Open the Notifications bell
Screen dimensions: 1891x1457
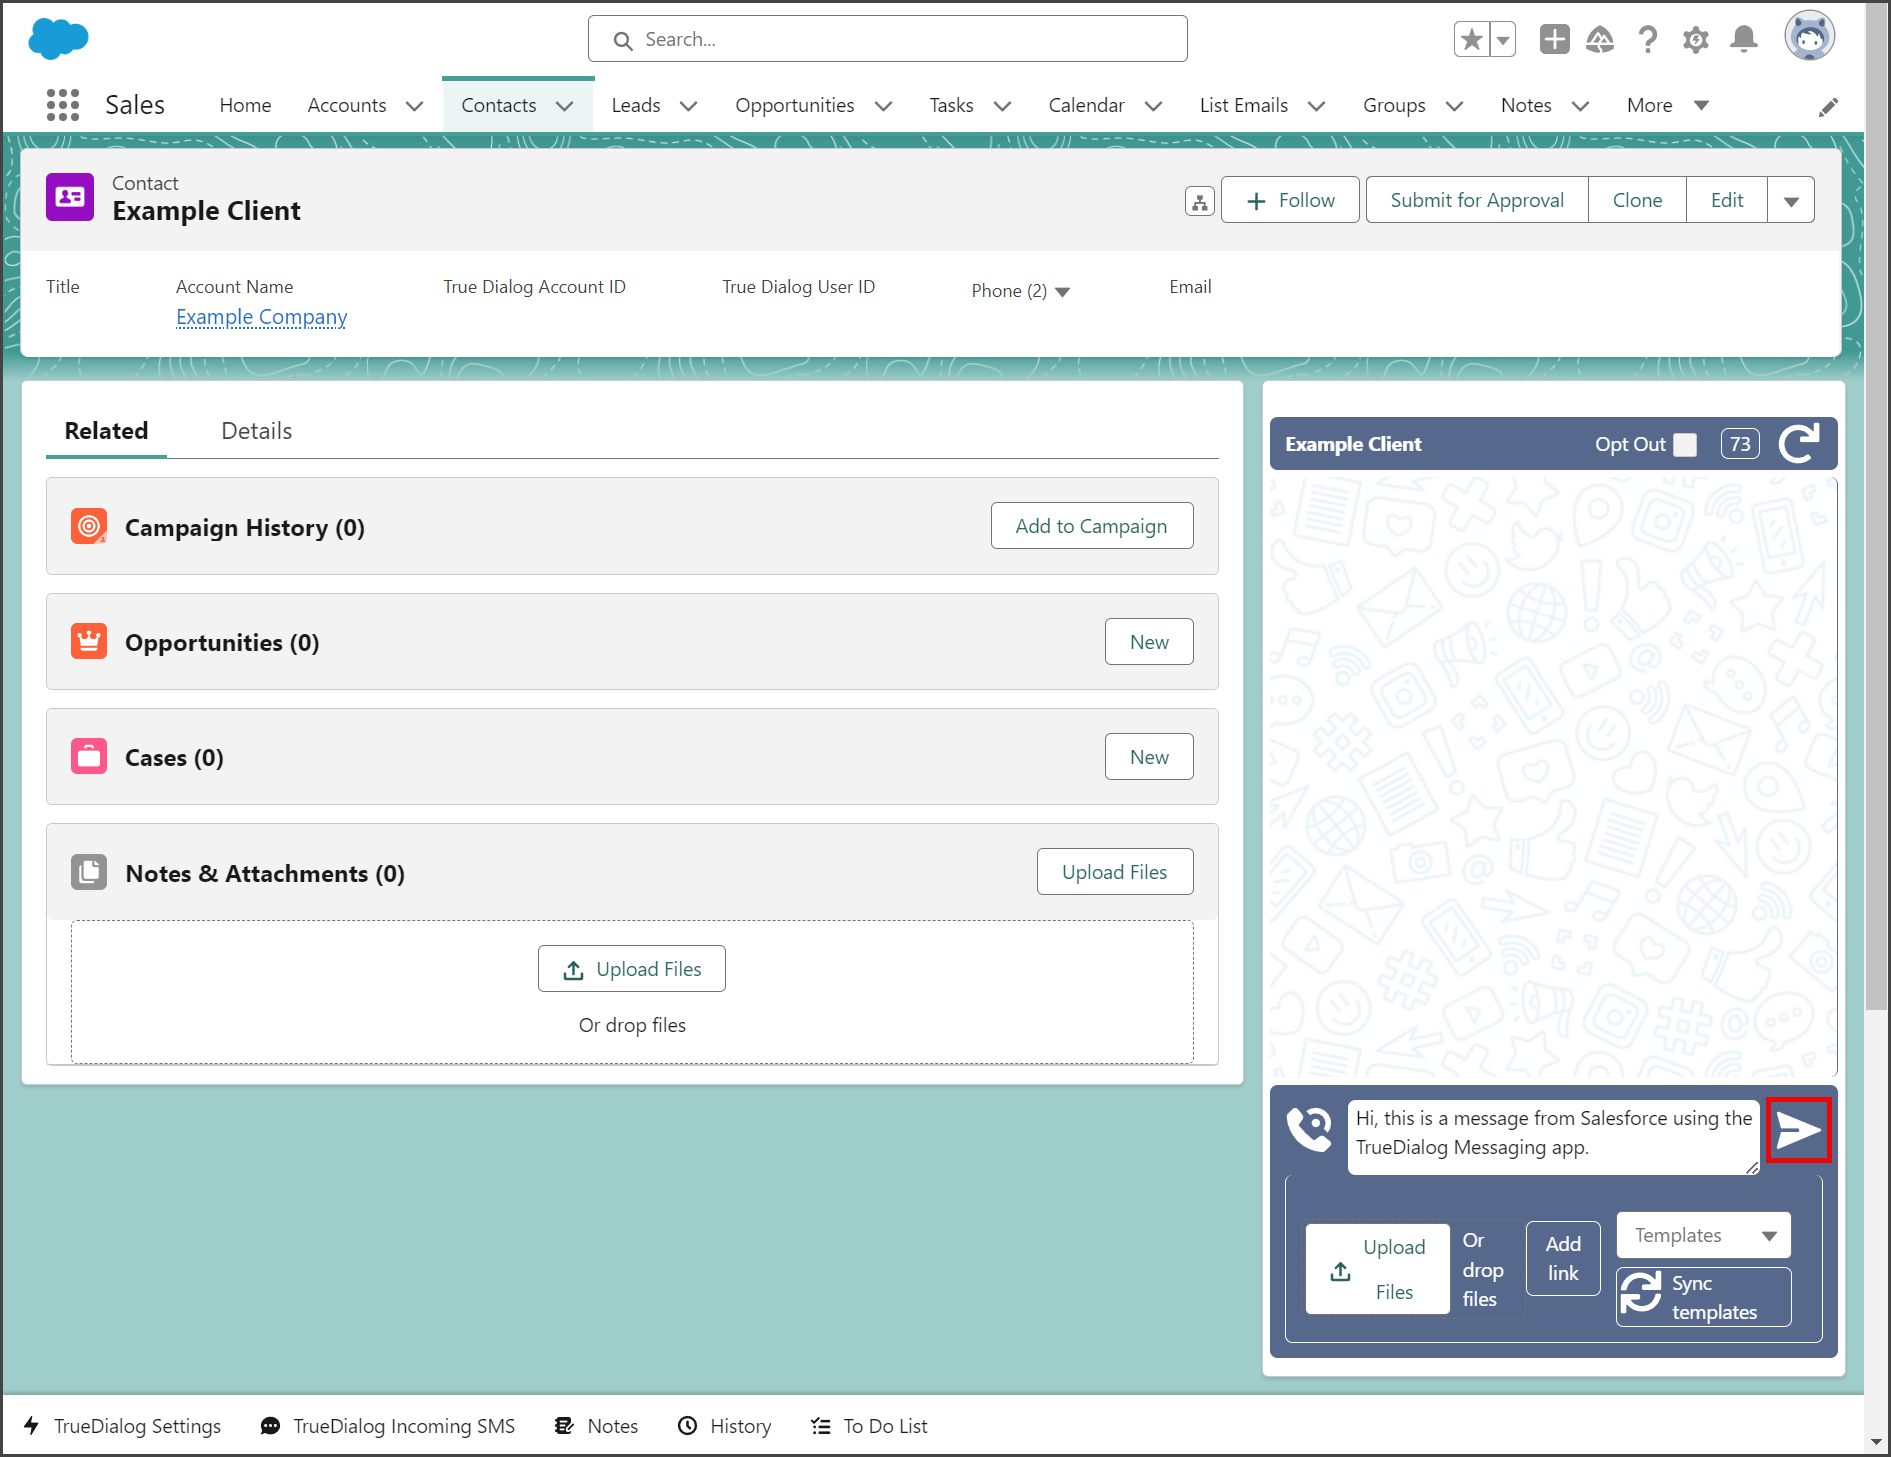click(1744, 40)
